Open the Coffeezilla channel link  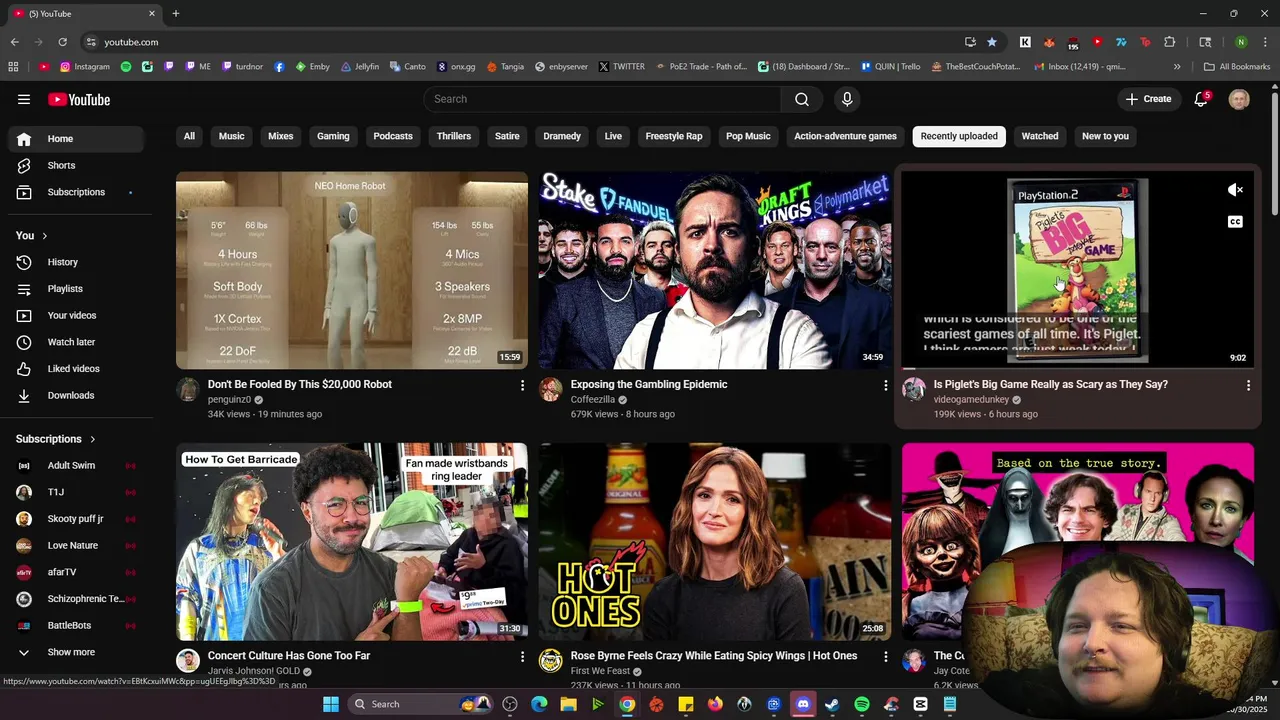pos(592,400)
